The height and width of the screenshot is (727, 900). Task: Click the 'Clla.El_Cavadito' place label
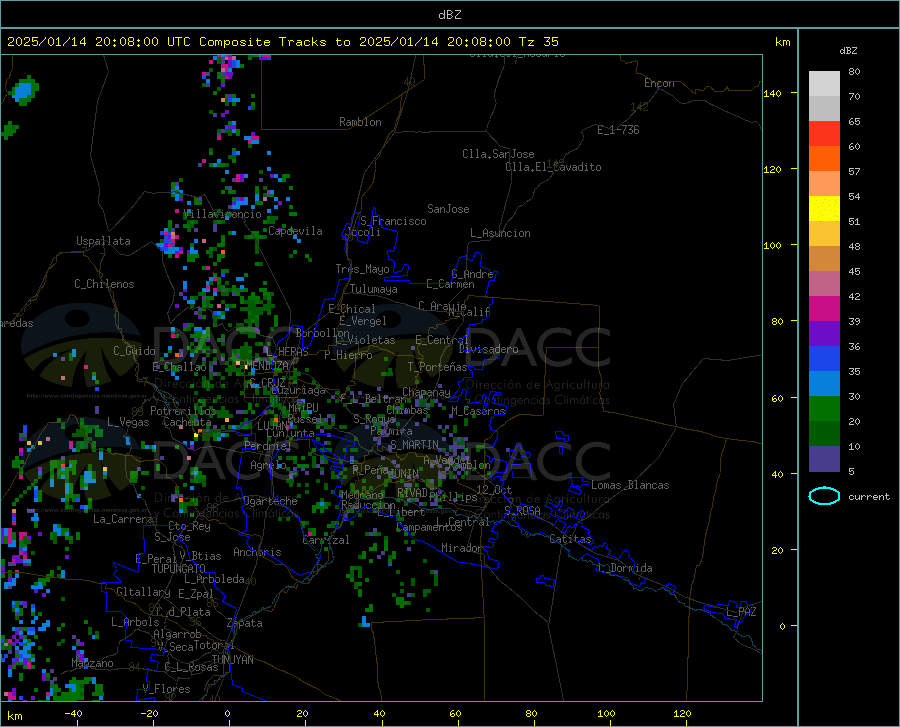click(x=553, y=168)
